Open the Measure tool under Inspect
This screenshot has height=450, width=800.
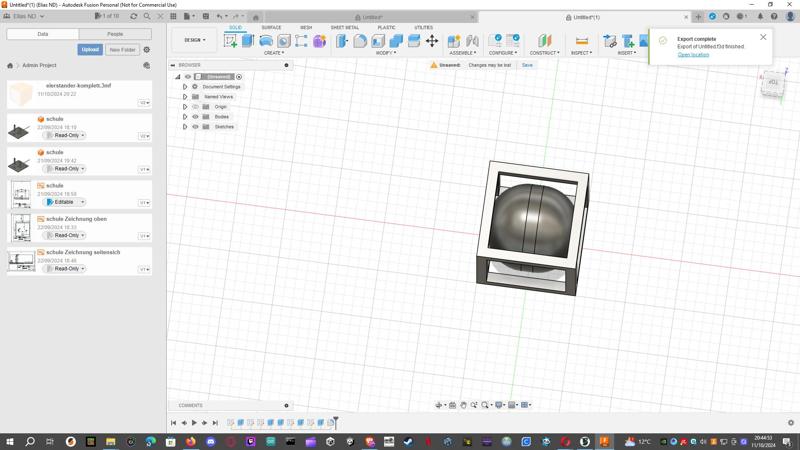click(x=581, y=41)
